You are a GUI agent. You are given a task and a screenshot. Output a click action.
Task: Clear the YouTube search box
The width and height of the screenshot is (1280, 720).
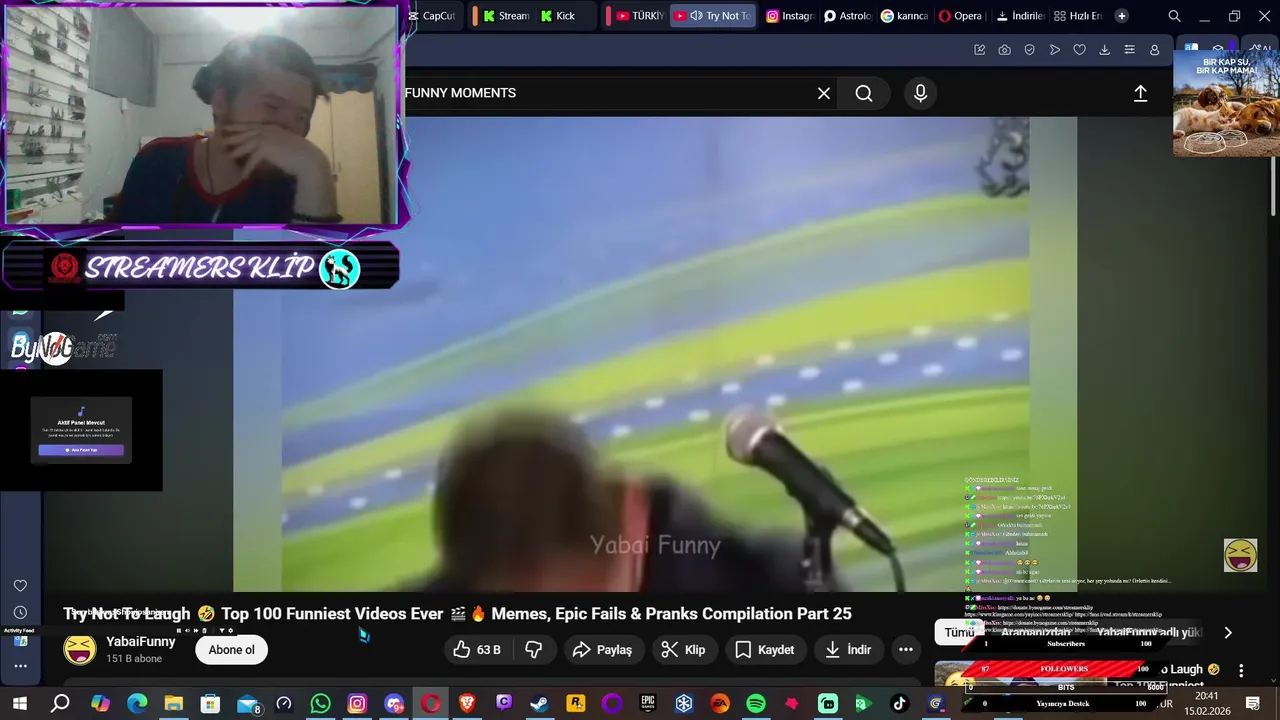pos(824,93)
